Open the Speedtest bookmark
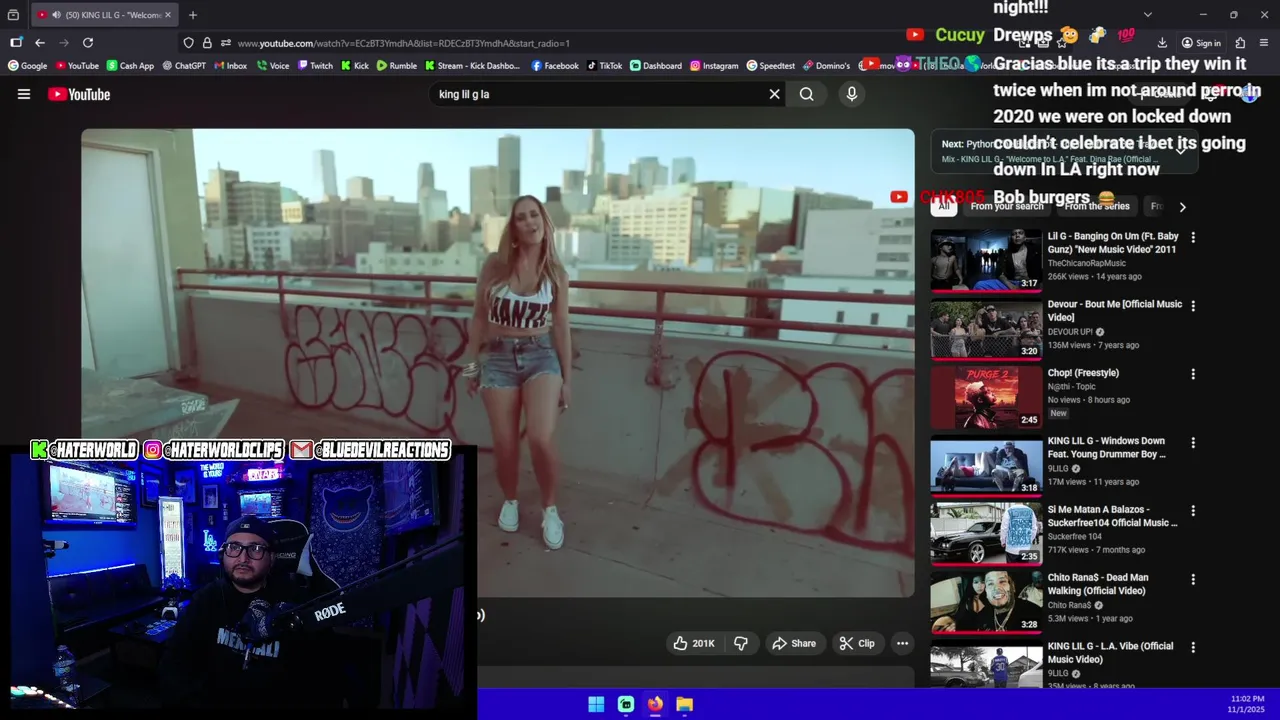Screen dimensions: 1280x720 click(771, 66)
